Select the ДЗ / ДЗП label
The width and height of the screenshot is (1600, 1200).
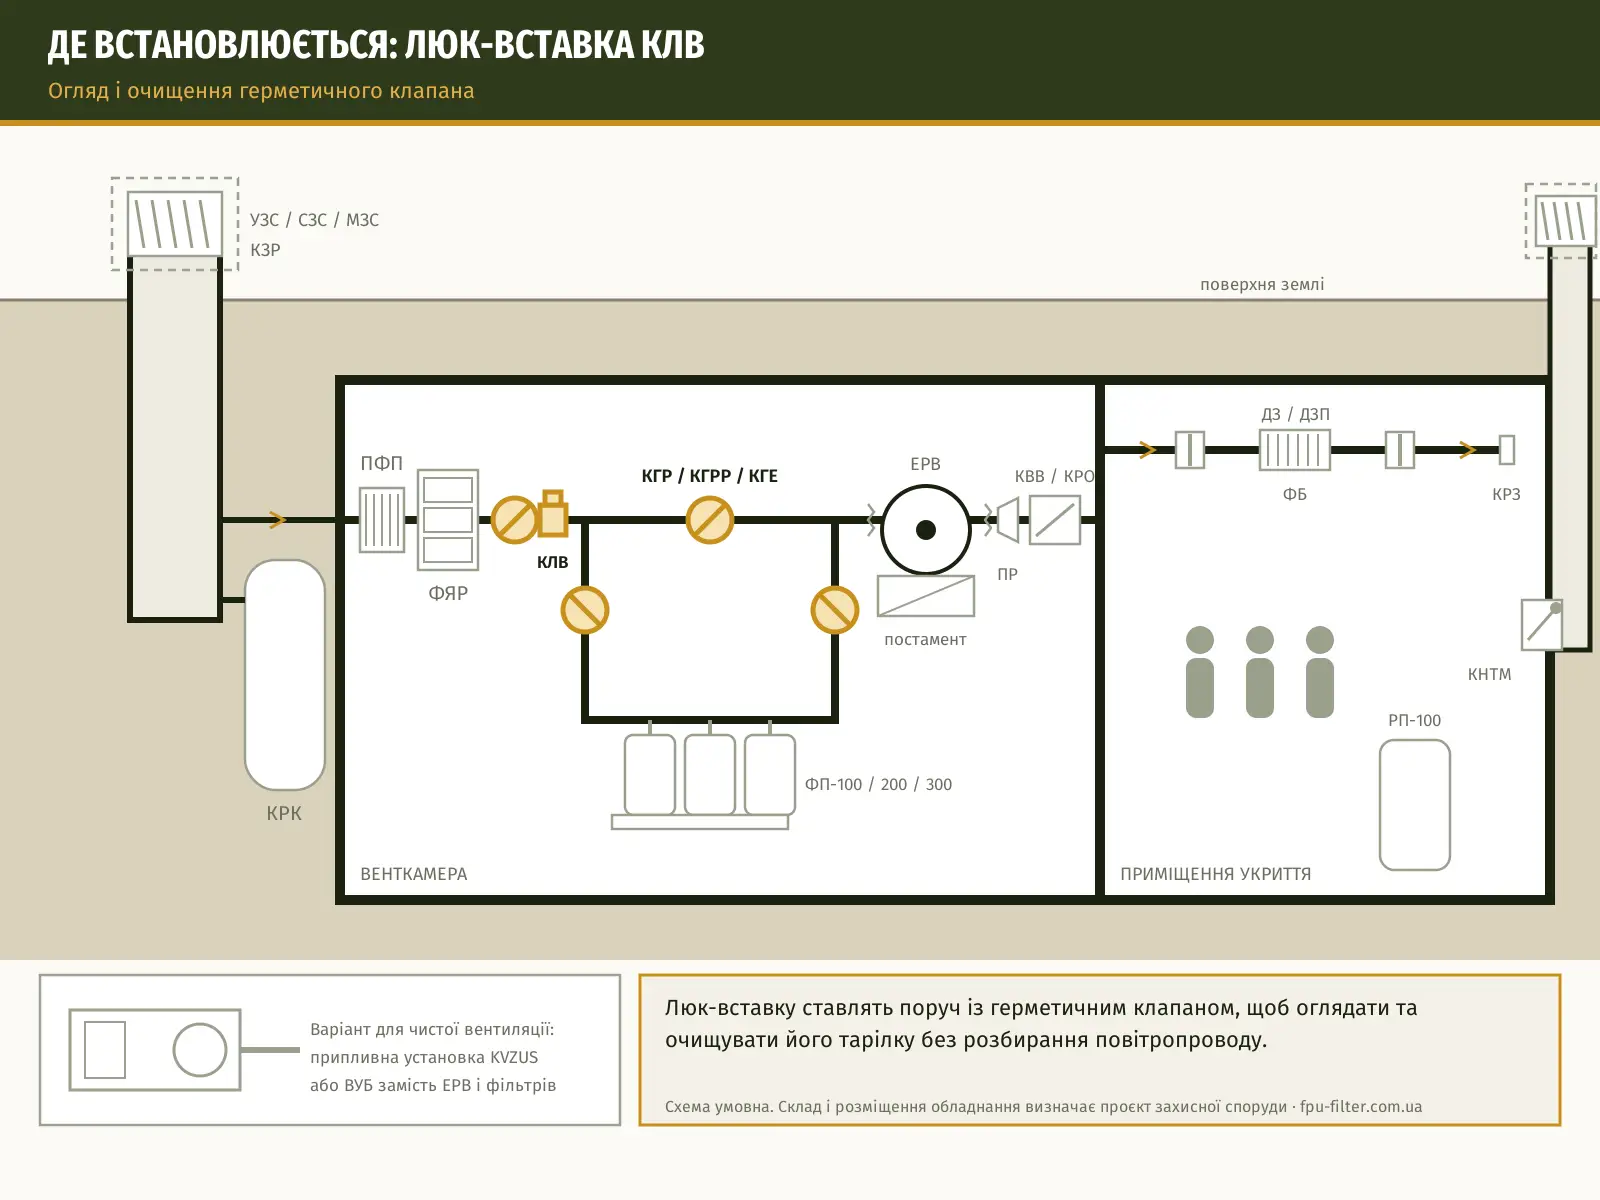[x=1295, y=414]
